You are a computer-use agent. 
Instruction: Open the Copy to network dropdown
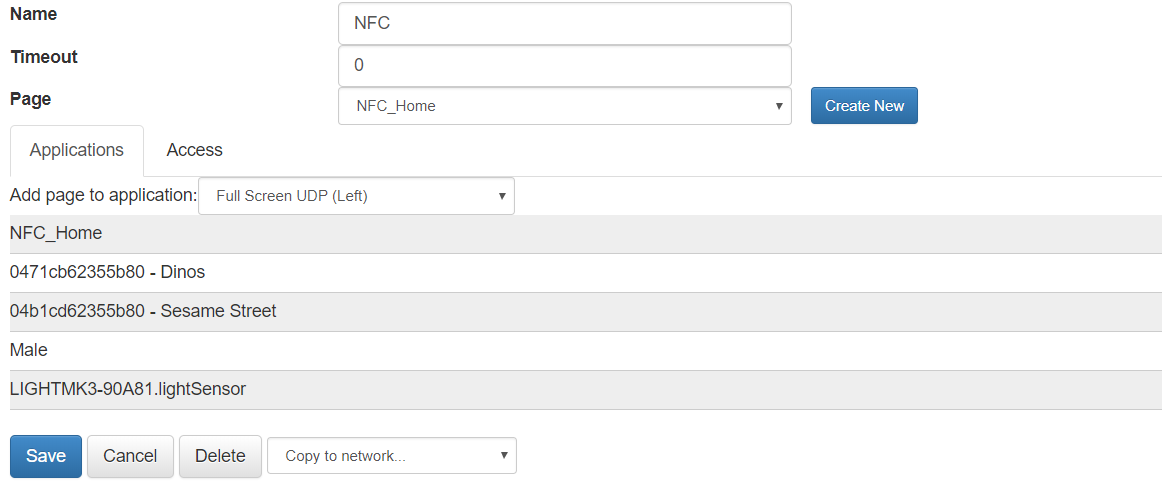pos(391,456)
